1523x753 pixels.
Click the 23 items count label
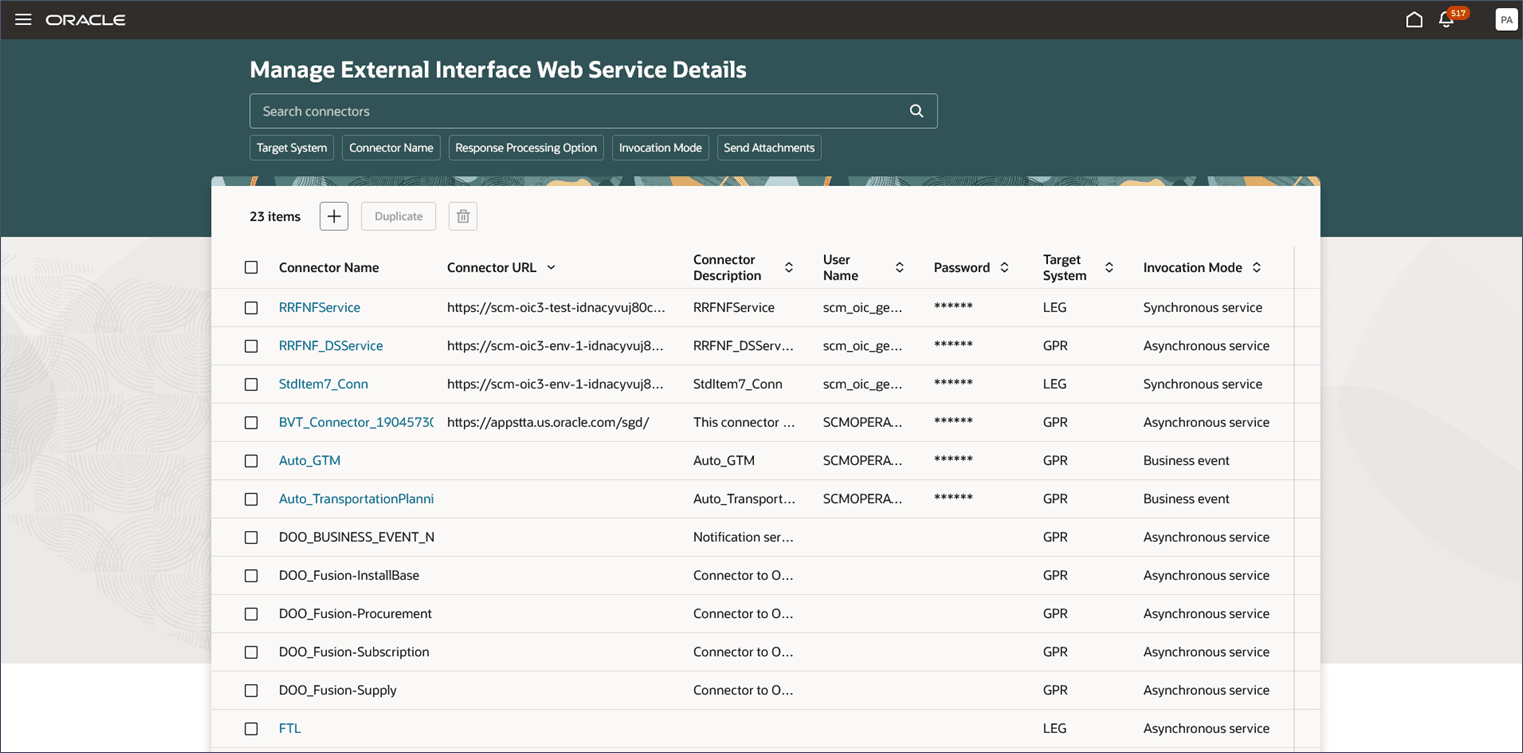(x=275, y=216)
